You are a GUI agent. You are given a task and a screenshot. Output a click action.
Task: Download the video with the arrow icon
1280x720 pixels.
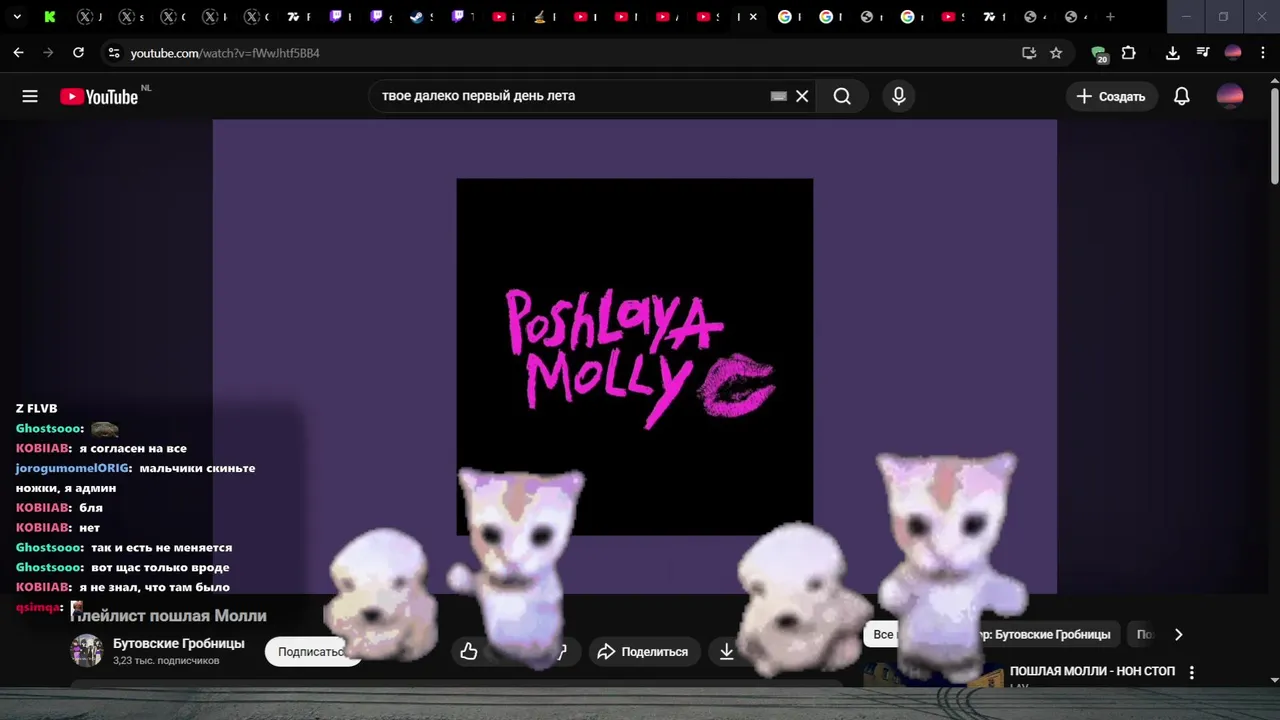727,652
